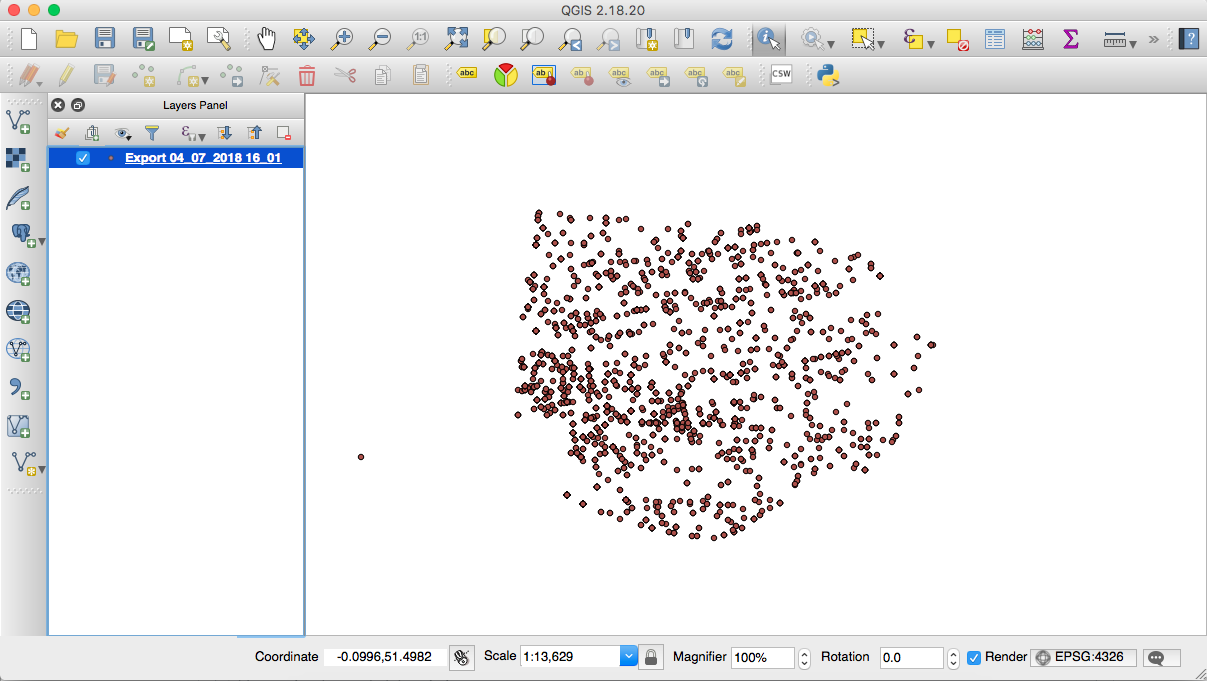1207x681 pixels.
Task: Click Add Group in Layers Panel
Action: click(92, 132)
